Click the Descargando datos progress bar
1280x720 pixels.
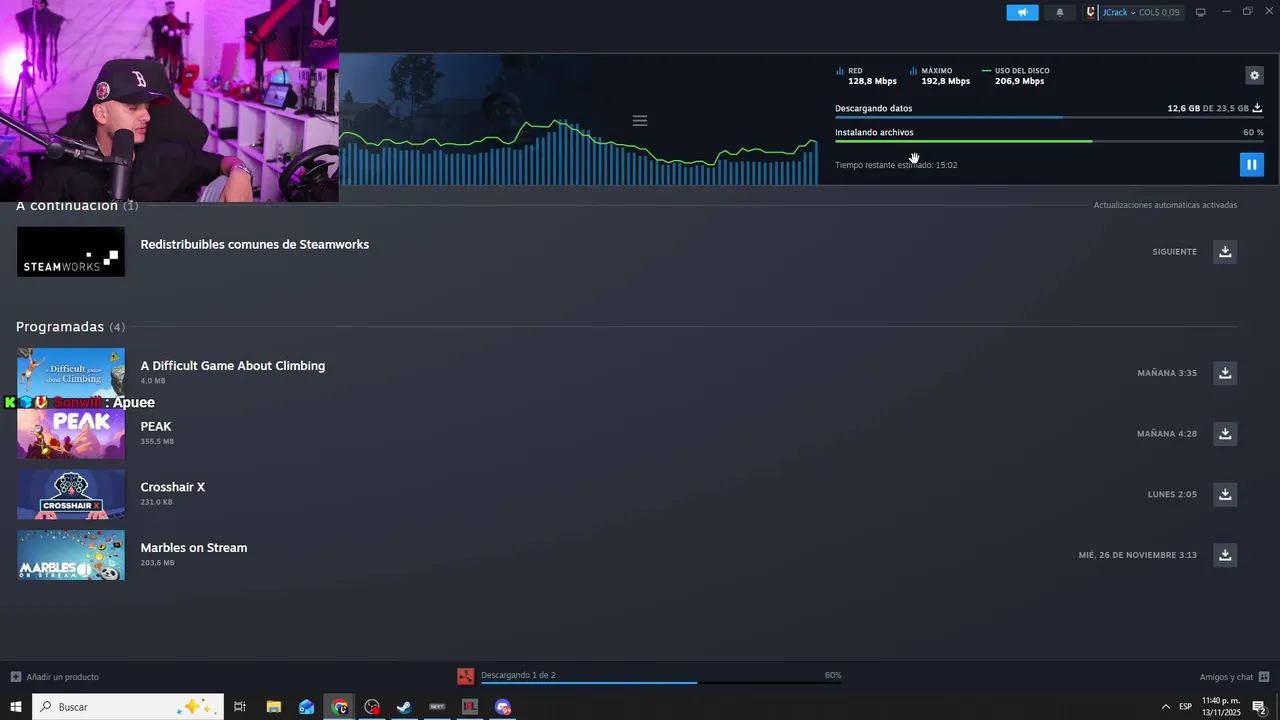click(1049, 117)
